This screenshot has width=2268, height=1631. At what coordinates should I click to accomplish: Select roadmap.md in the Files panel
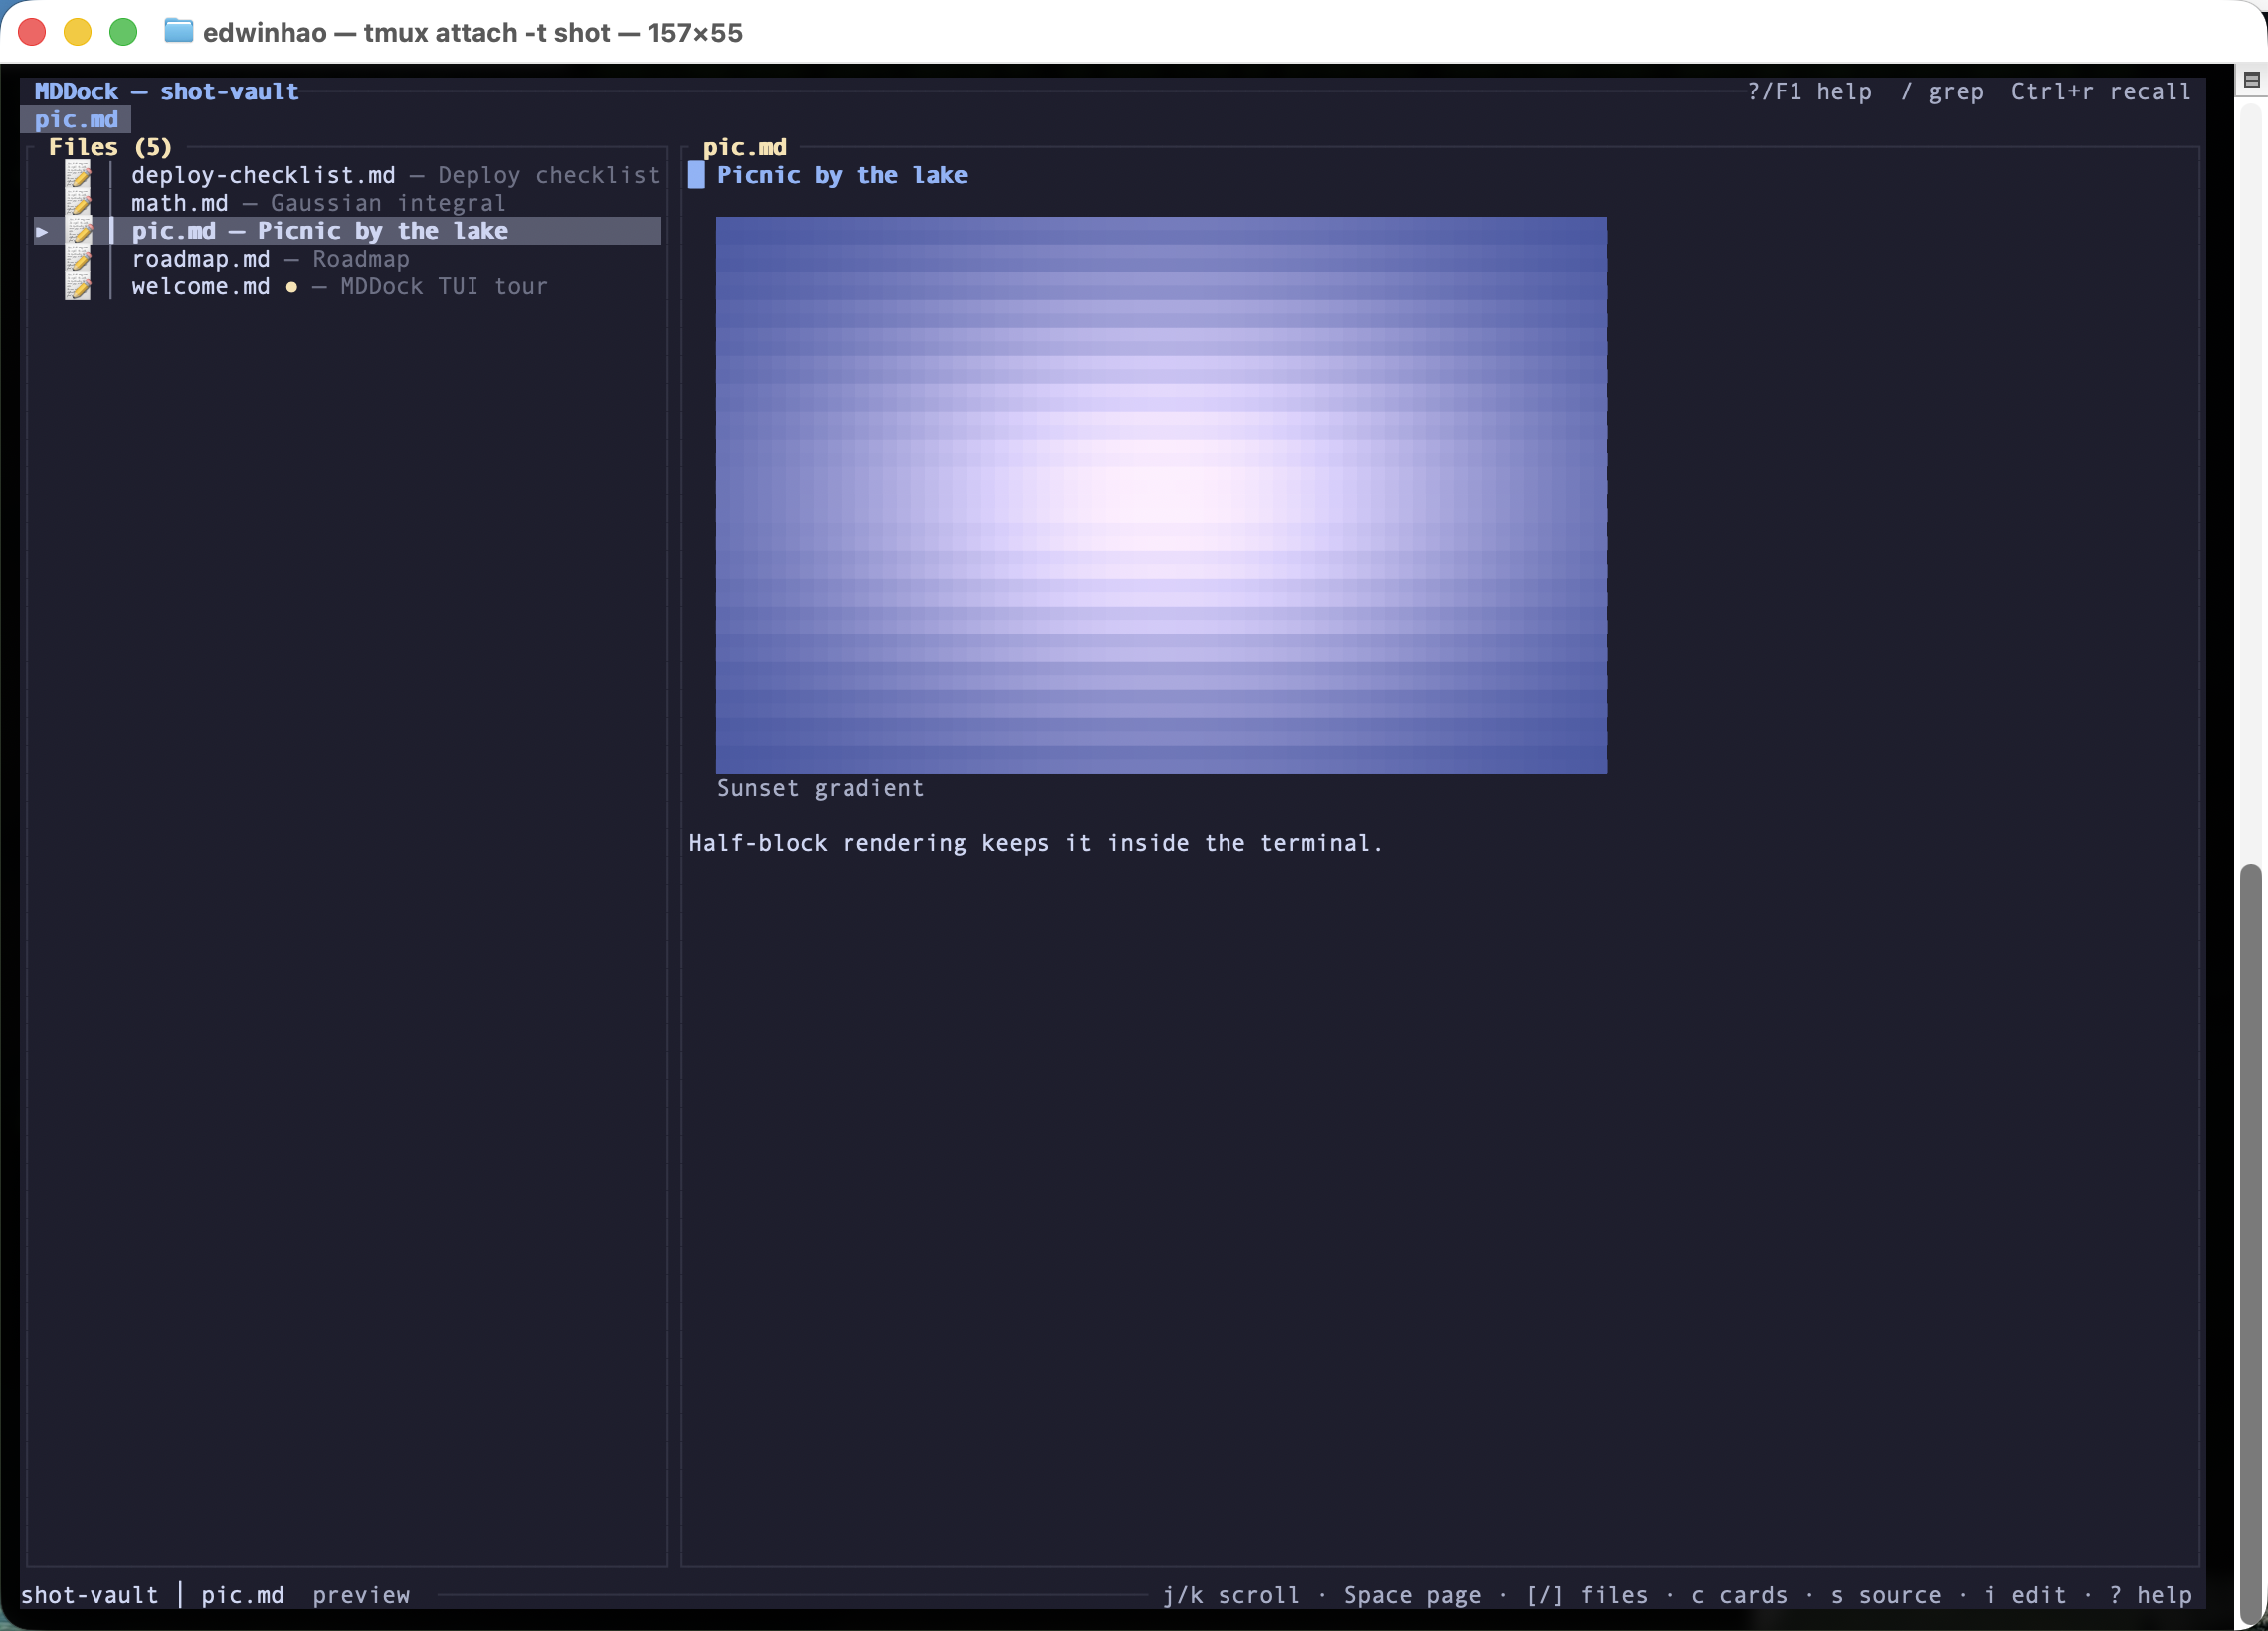270,260
